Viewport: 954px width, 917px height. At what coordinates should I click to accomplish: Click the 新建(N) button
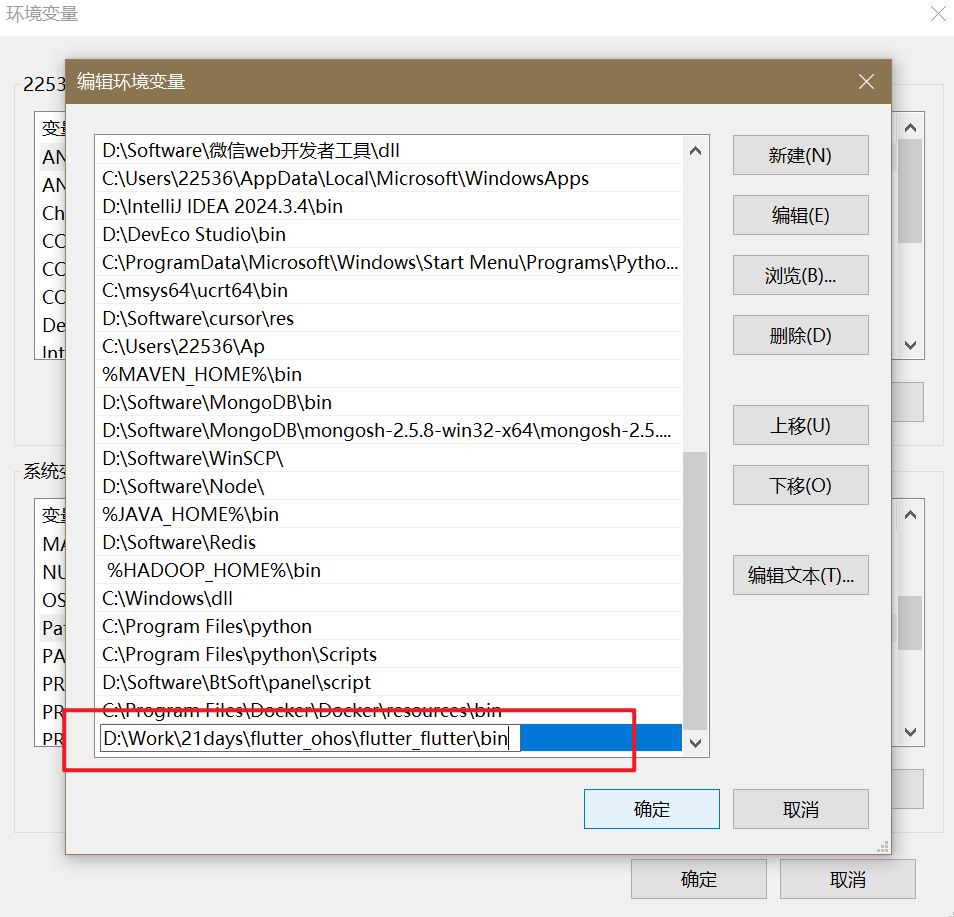[x=800, y=155]
